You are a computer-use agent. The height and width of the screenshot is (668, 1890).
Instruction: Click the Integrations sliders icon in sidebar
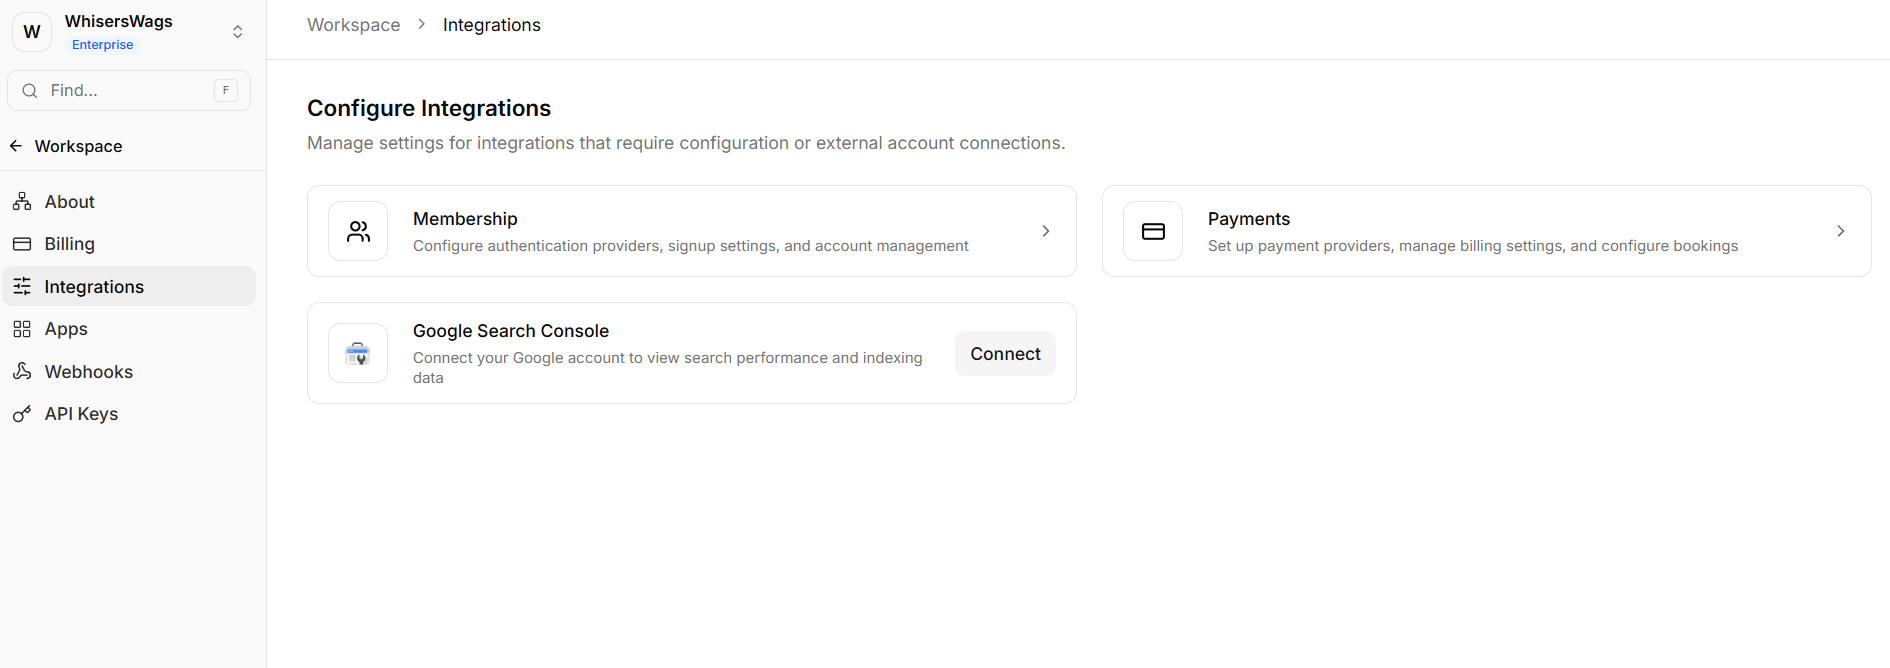tap(22, 287)
